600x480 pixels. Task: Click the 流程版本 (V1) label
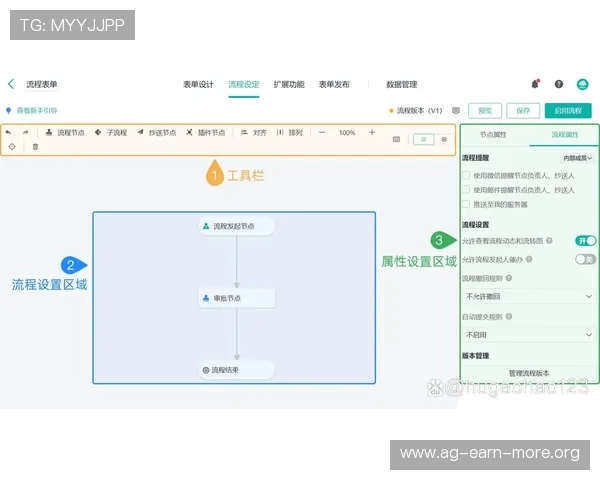(419, 111)
